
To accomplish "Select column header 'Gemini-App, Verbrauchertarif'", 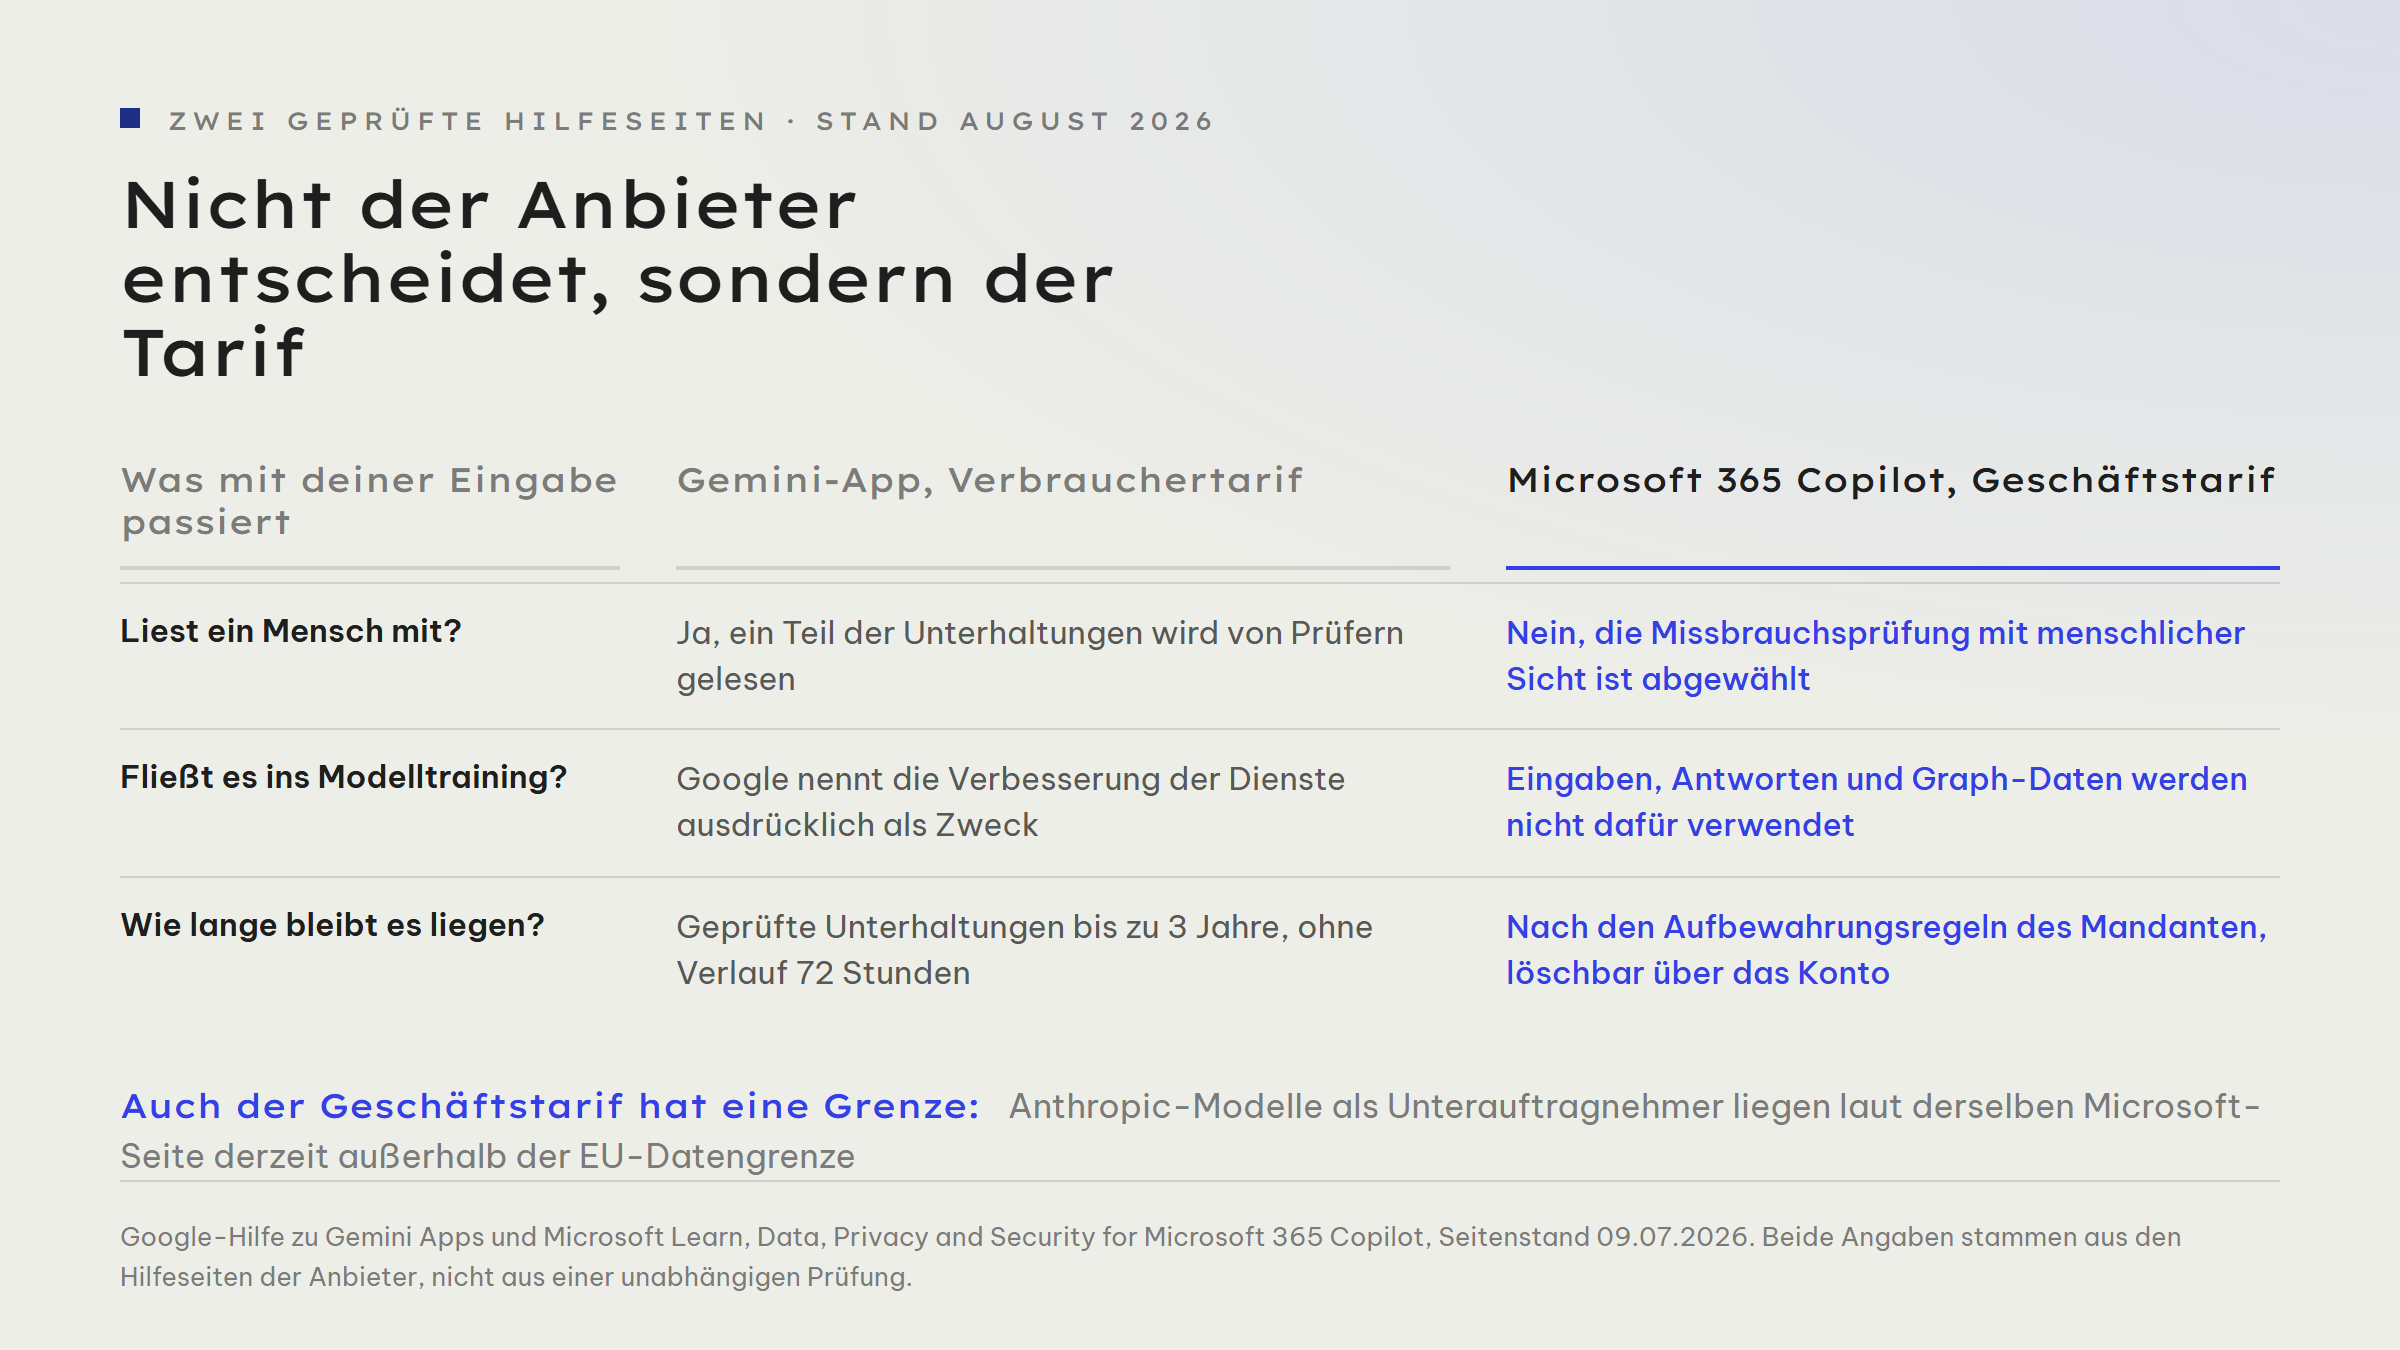I will click(x=990, y=481).
